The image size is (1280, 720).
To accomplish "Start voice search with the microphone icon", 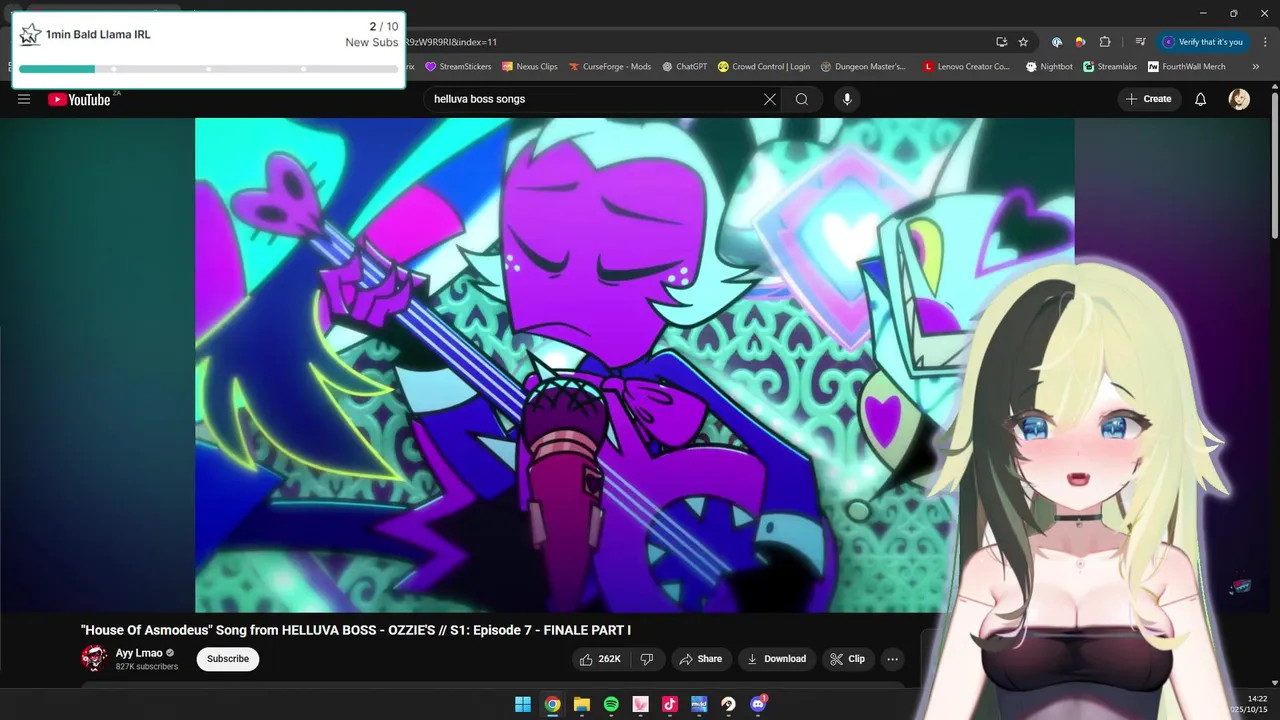I will (847, 99).
